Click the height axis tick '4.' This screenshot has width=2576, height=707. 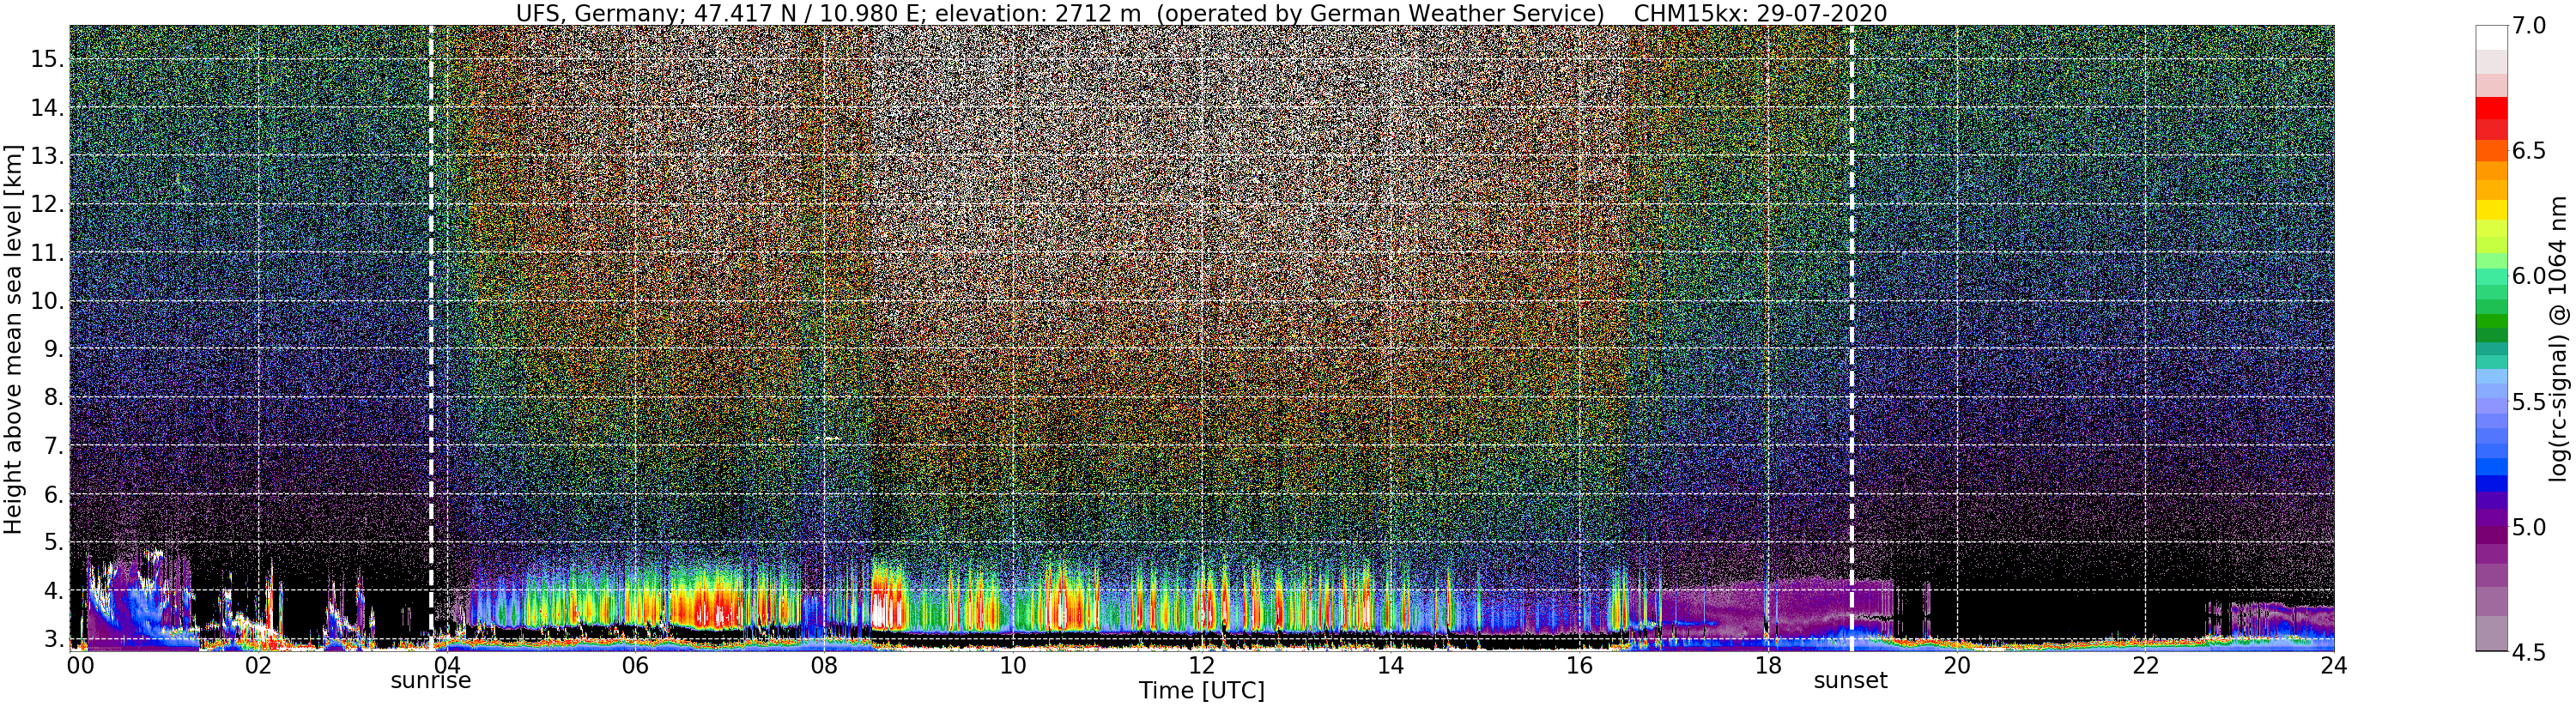click(52, 591)
